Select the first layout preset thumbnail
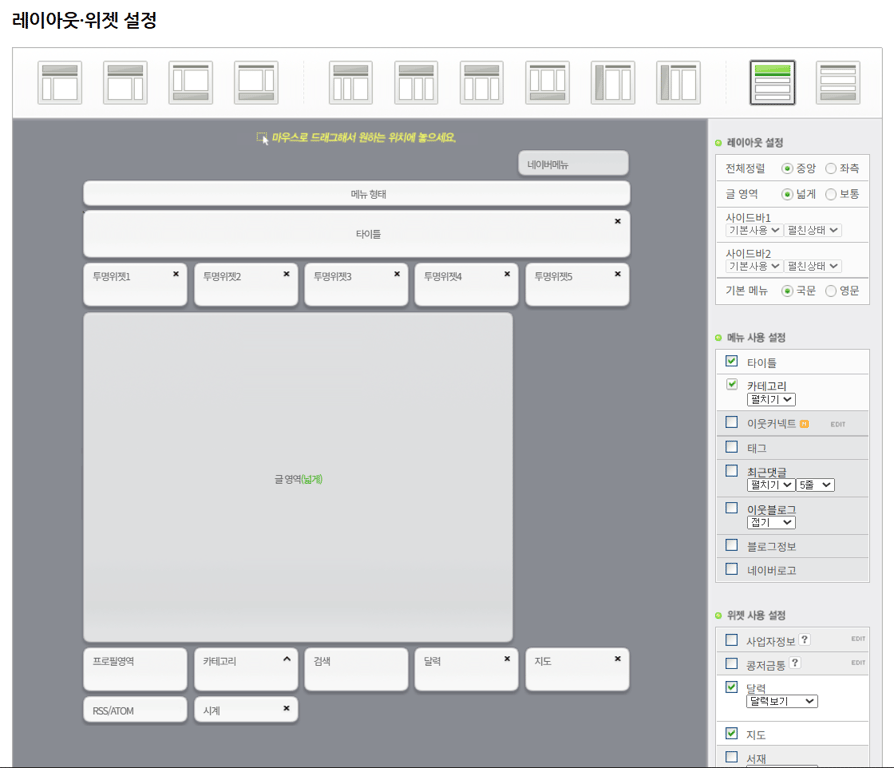This screenshot has height=768, width=894. click(60, 84)
